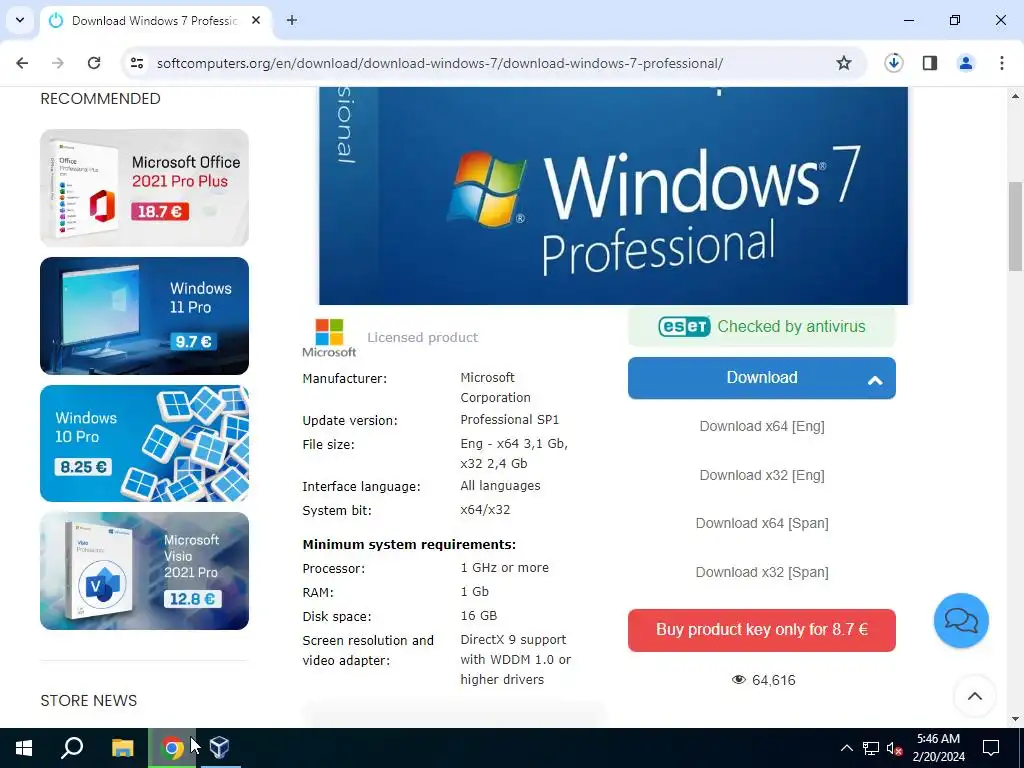Click the scrollbar down arrow
This screenshot has width=1024, height=768.
pos(1015,718)
